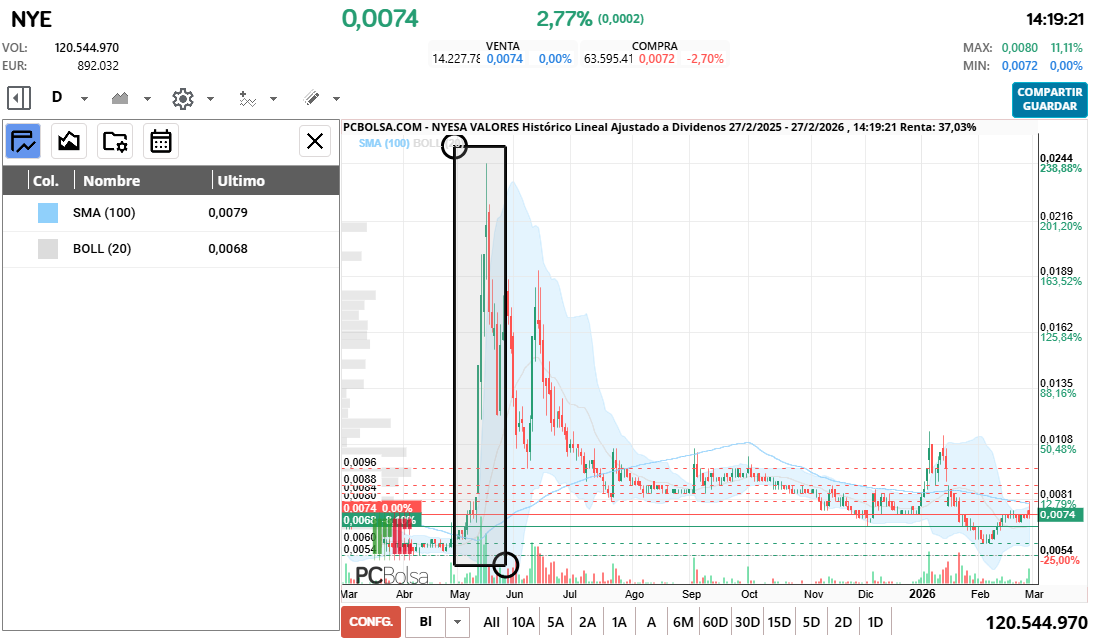Click the SMA (100) blue color swatch

(48, 213)
